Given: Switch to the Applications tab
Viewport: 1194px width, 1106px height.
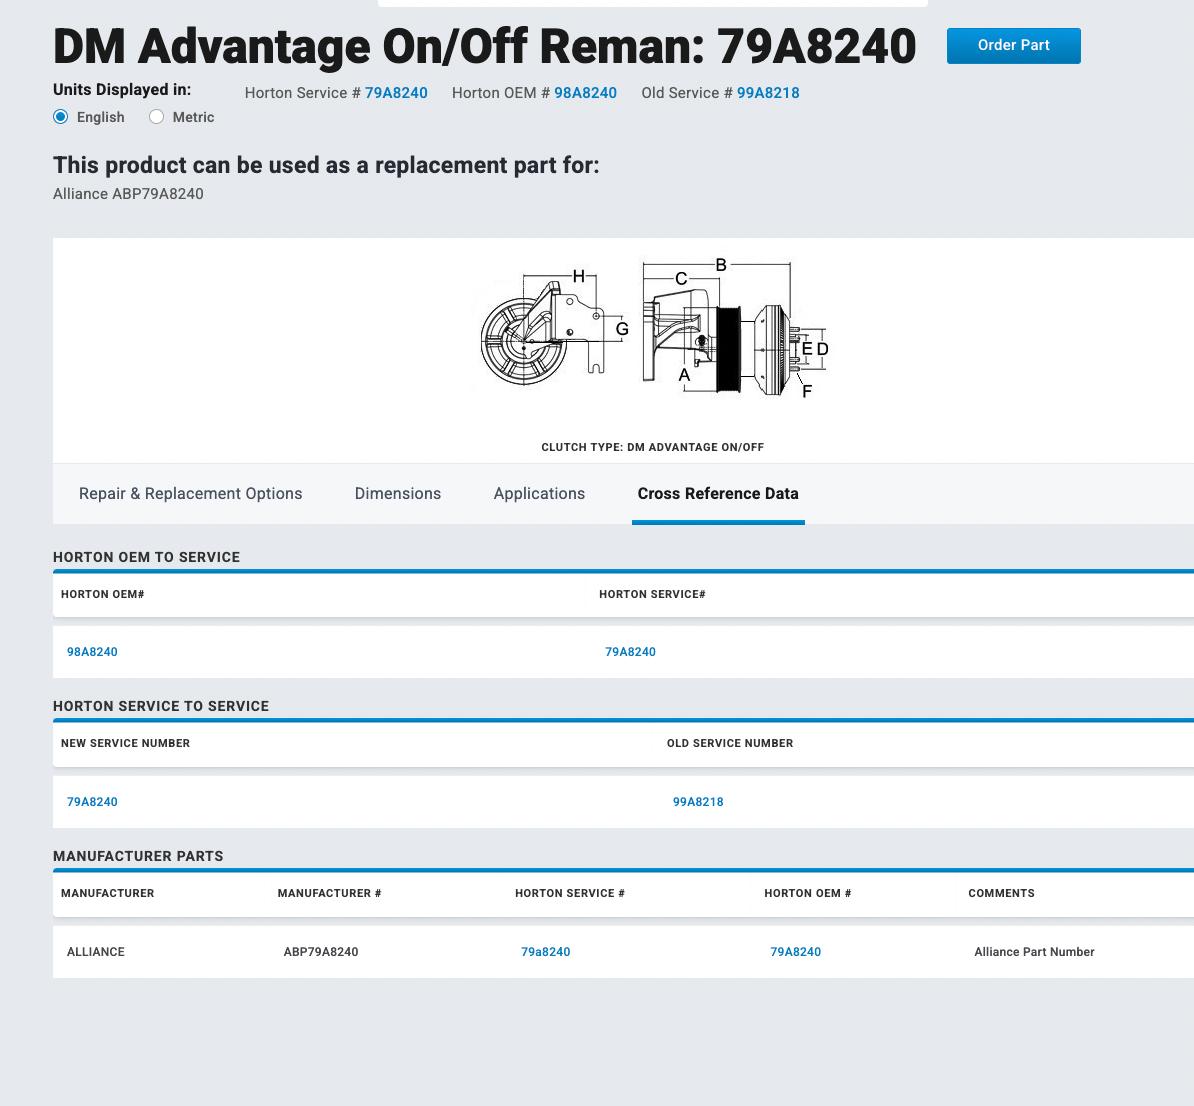Looking at the screenshot, I should [539, 494].
